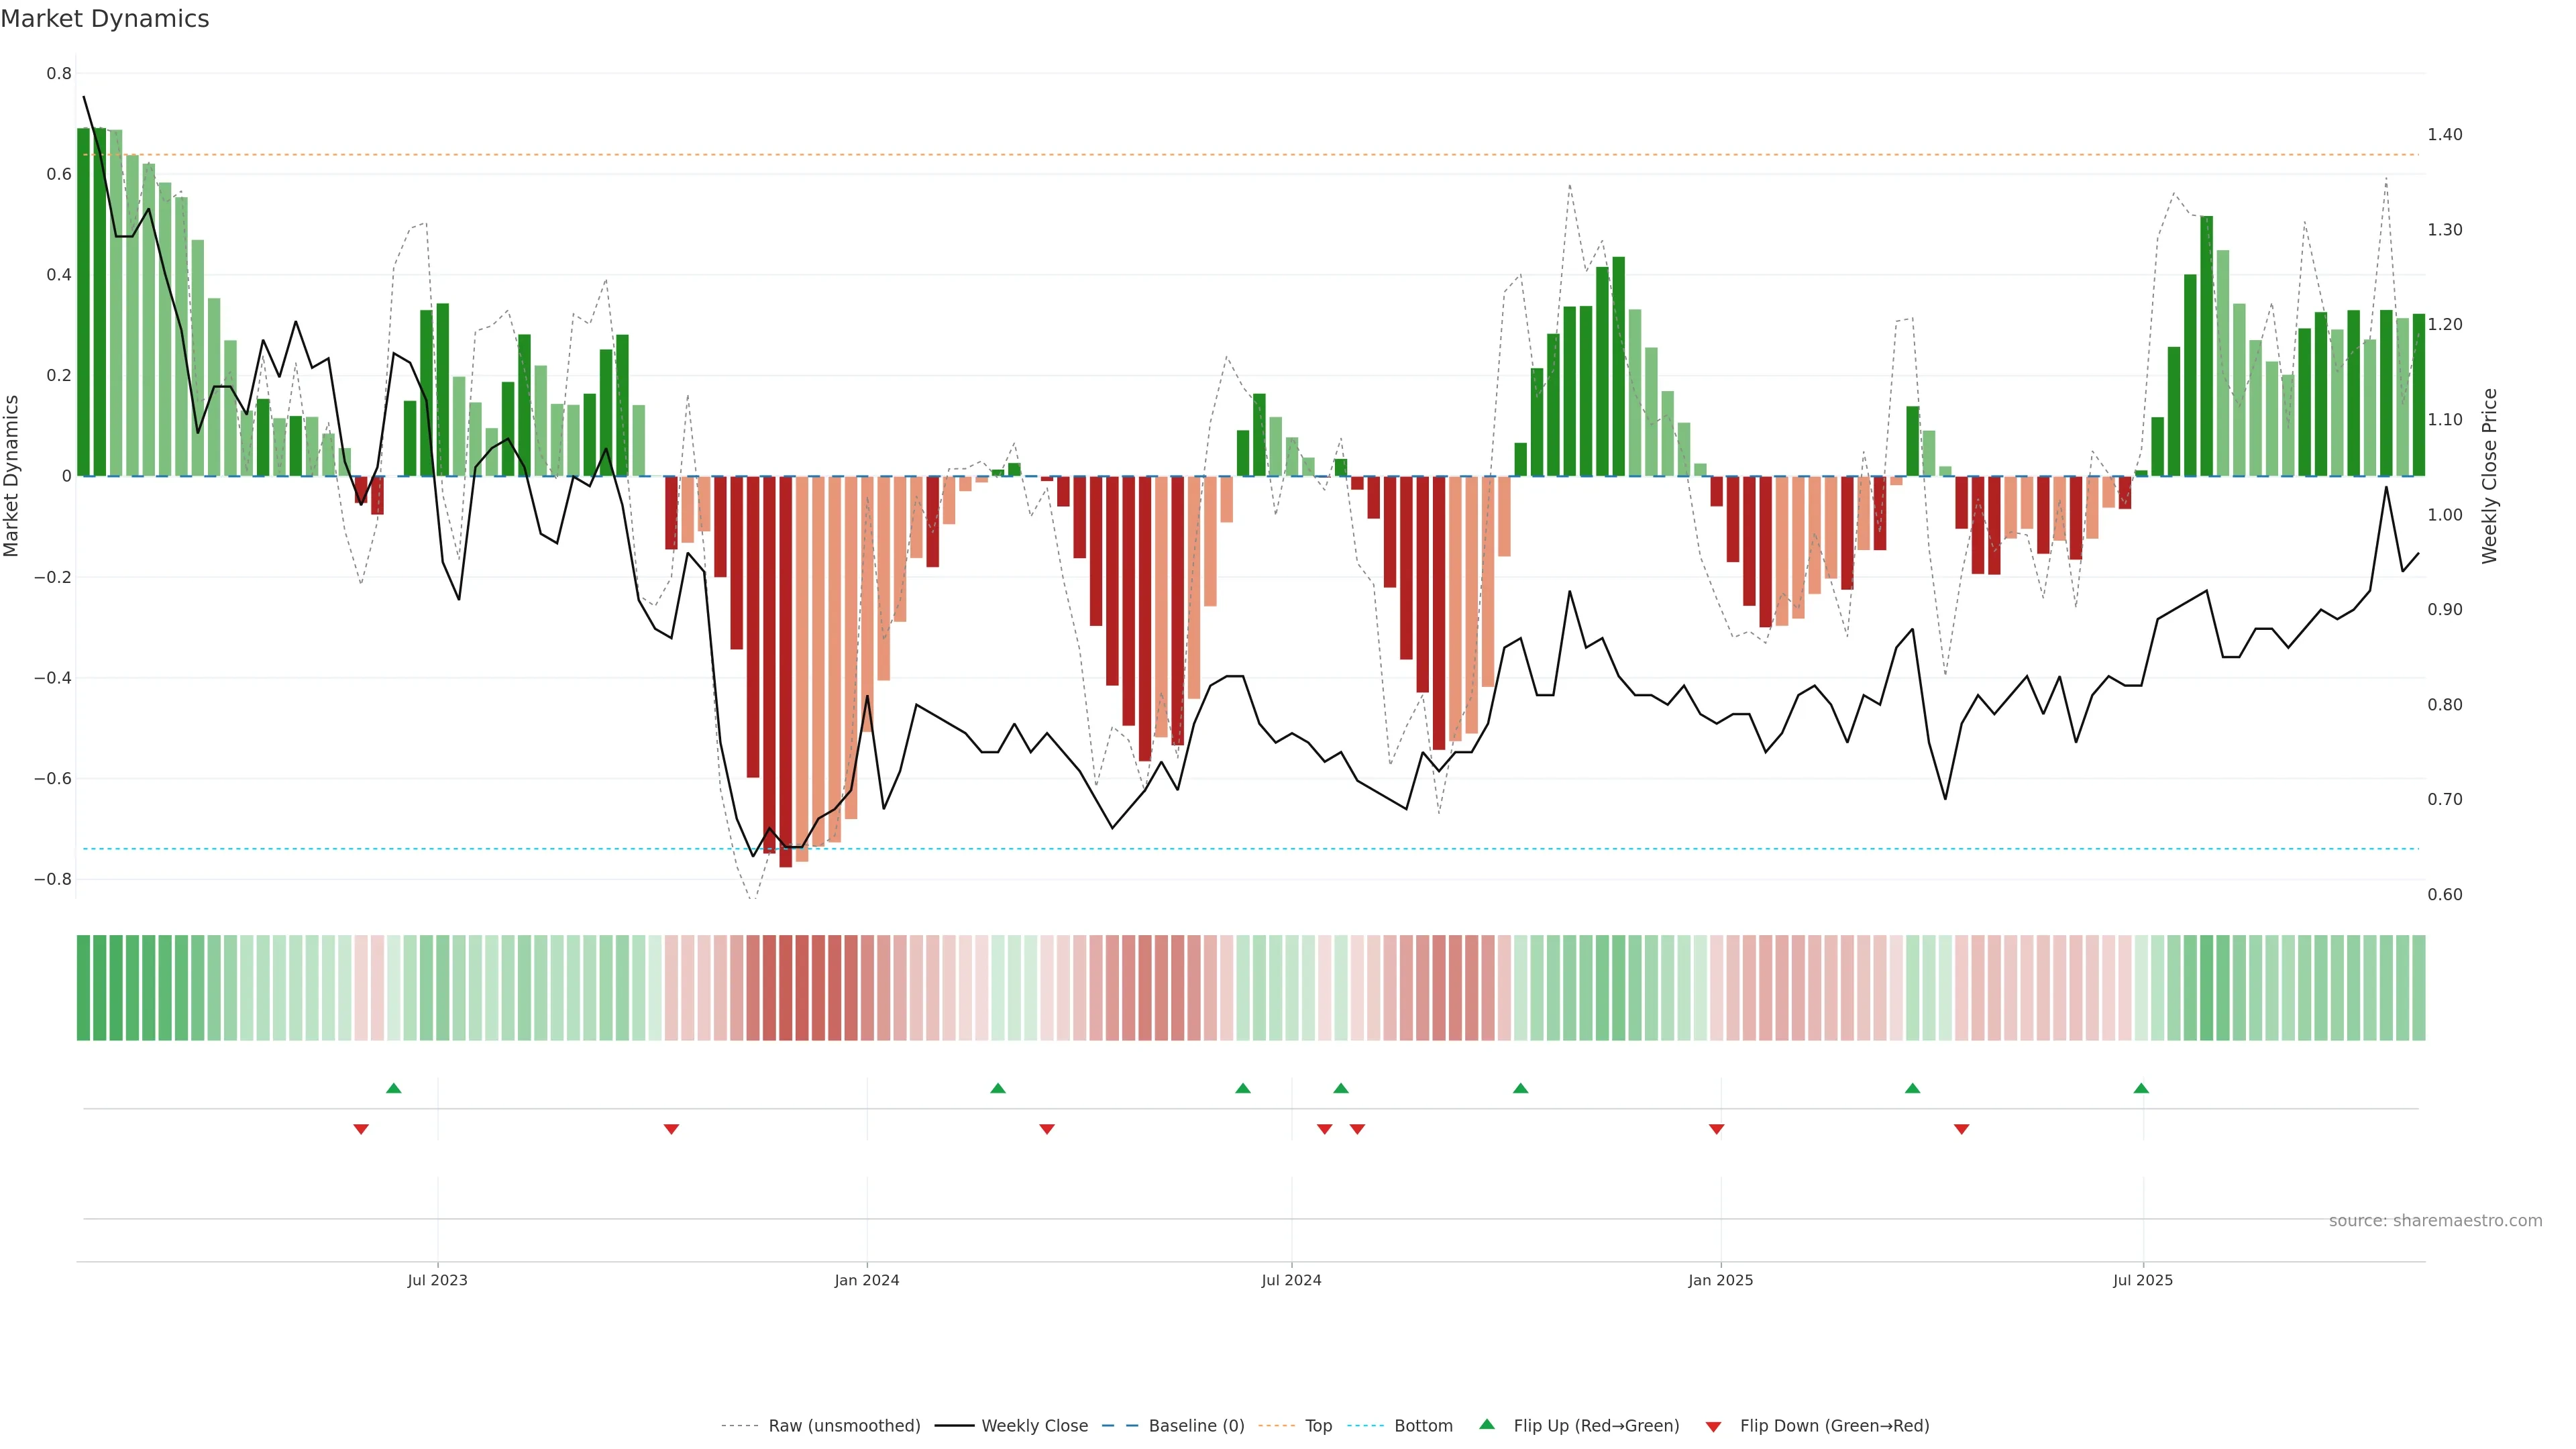Click the source: sharemaestro.com text
Viewport: 2576px width, 1449px height.
(2435, 1221)
